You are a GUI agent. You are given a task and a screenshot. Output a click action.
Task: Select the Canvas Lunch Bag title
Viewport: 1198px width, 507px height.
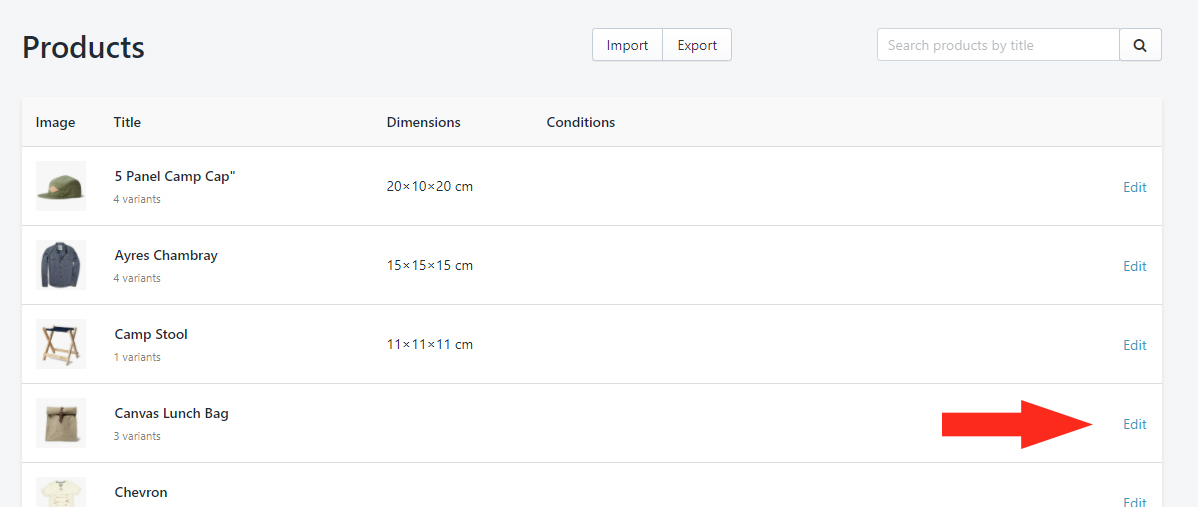[171, 413]
